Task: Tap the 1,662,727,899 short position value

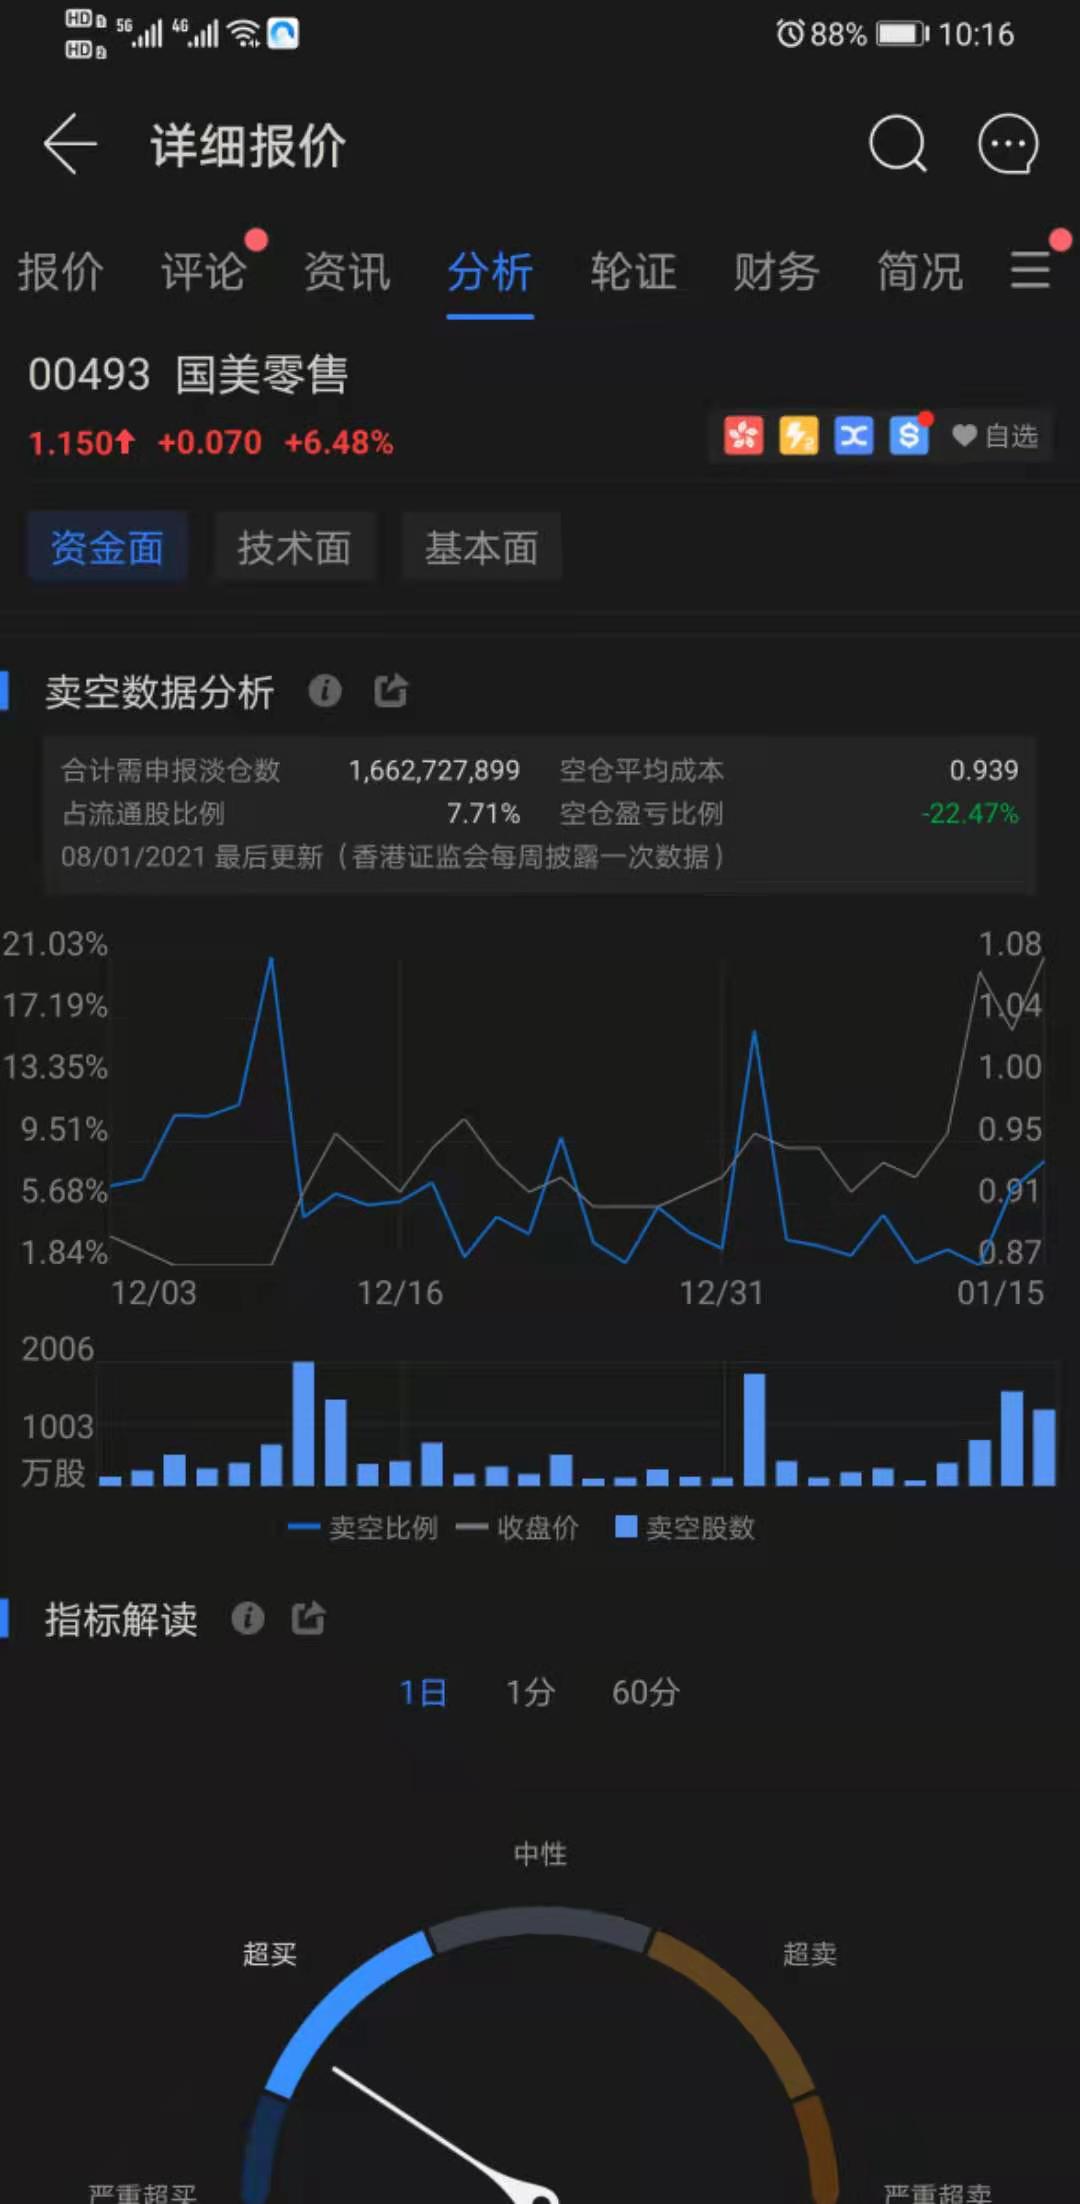Action: [x=434, y=770]
